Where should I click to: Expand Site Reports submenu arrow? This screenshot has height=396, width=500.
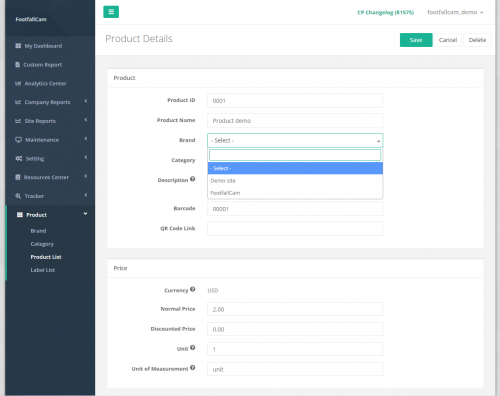click(86, 120)
